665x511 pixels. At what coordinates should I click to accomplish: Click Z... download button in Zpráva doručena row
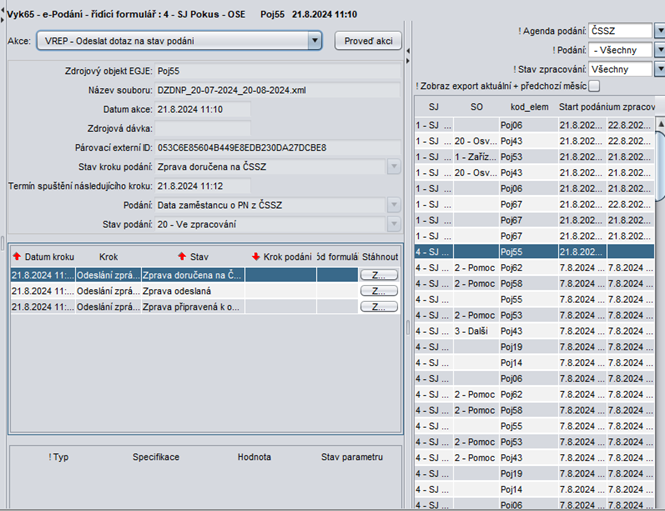[x=379, y=275]
